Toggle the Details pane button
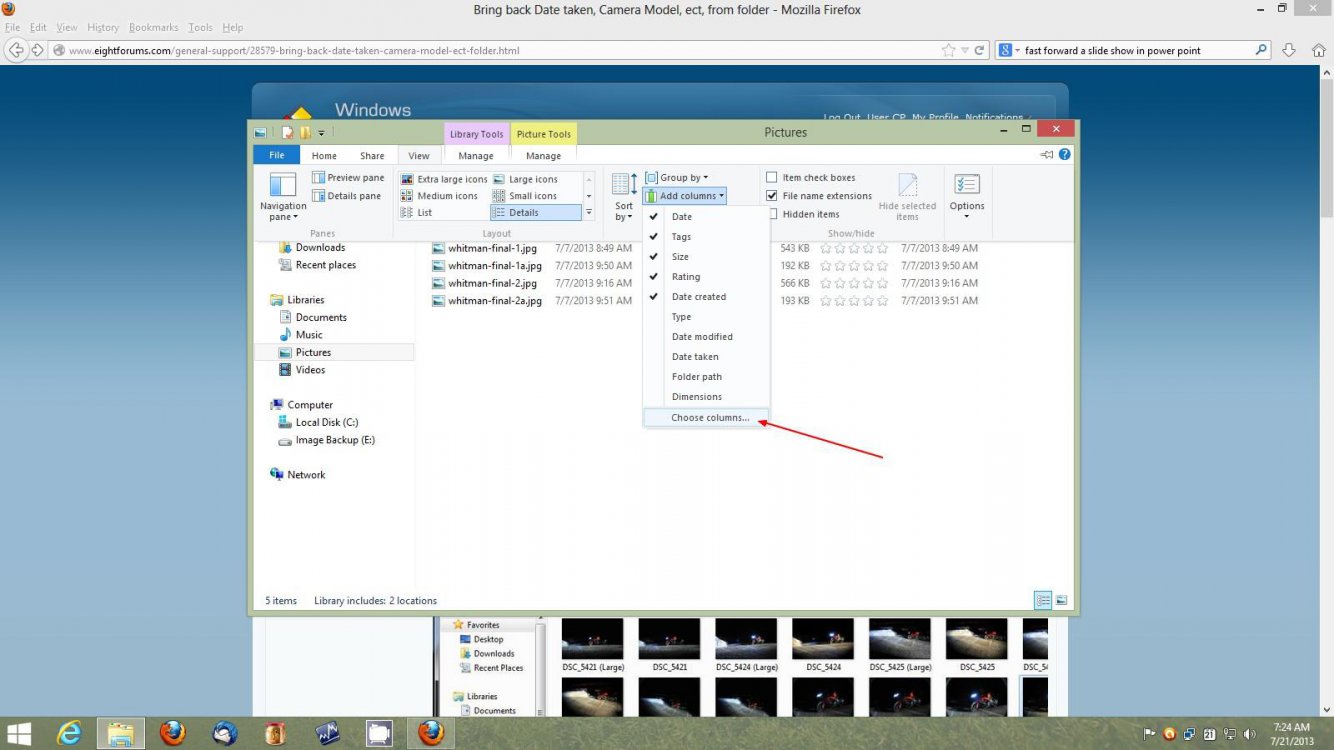 pos(348,196)
